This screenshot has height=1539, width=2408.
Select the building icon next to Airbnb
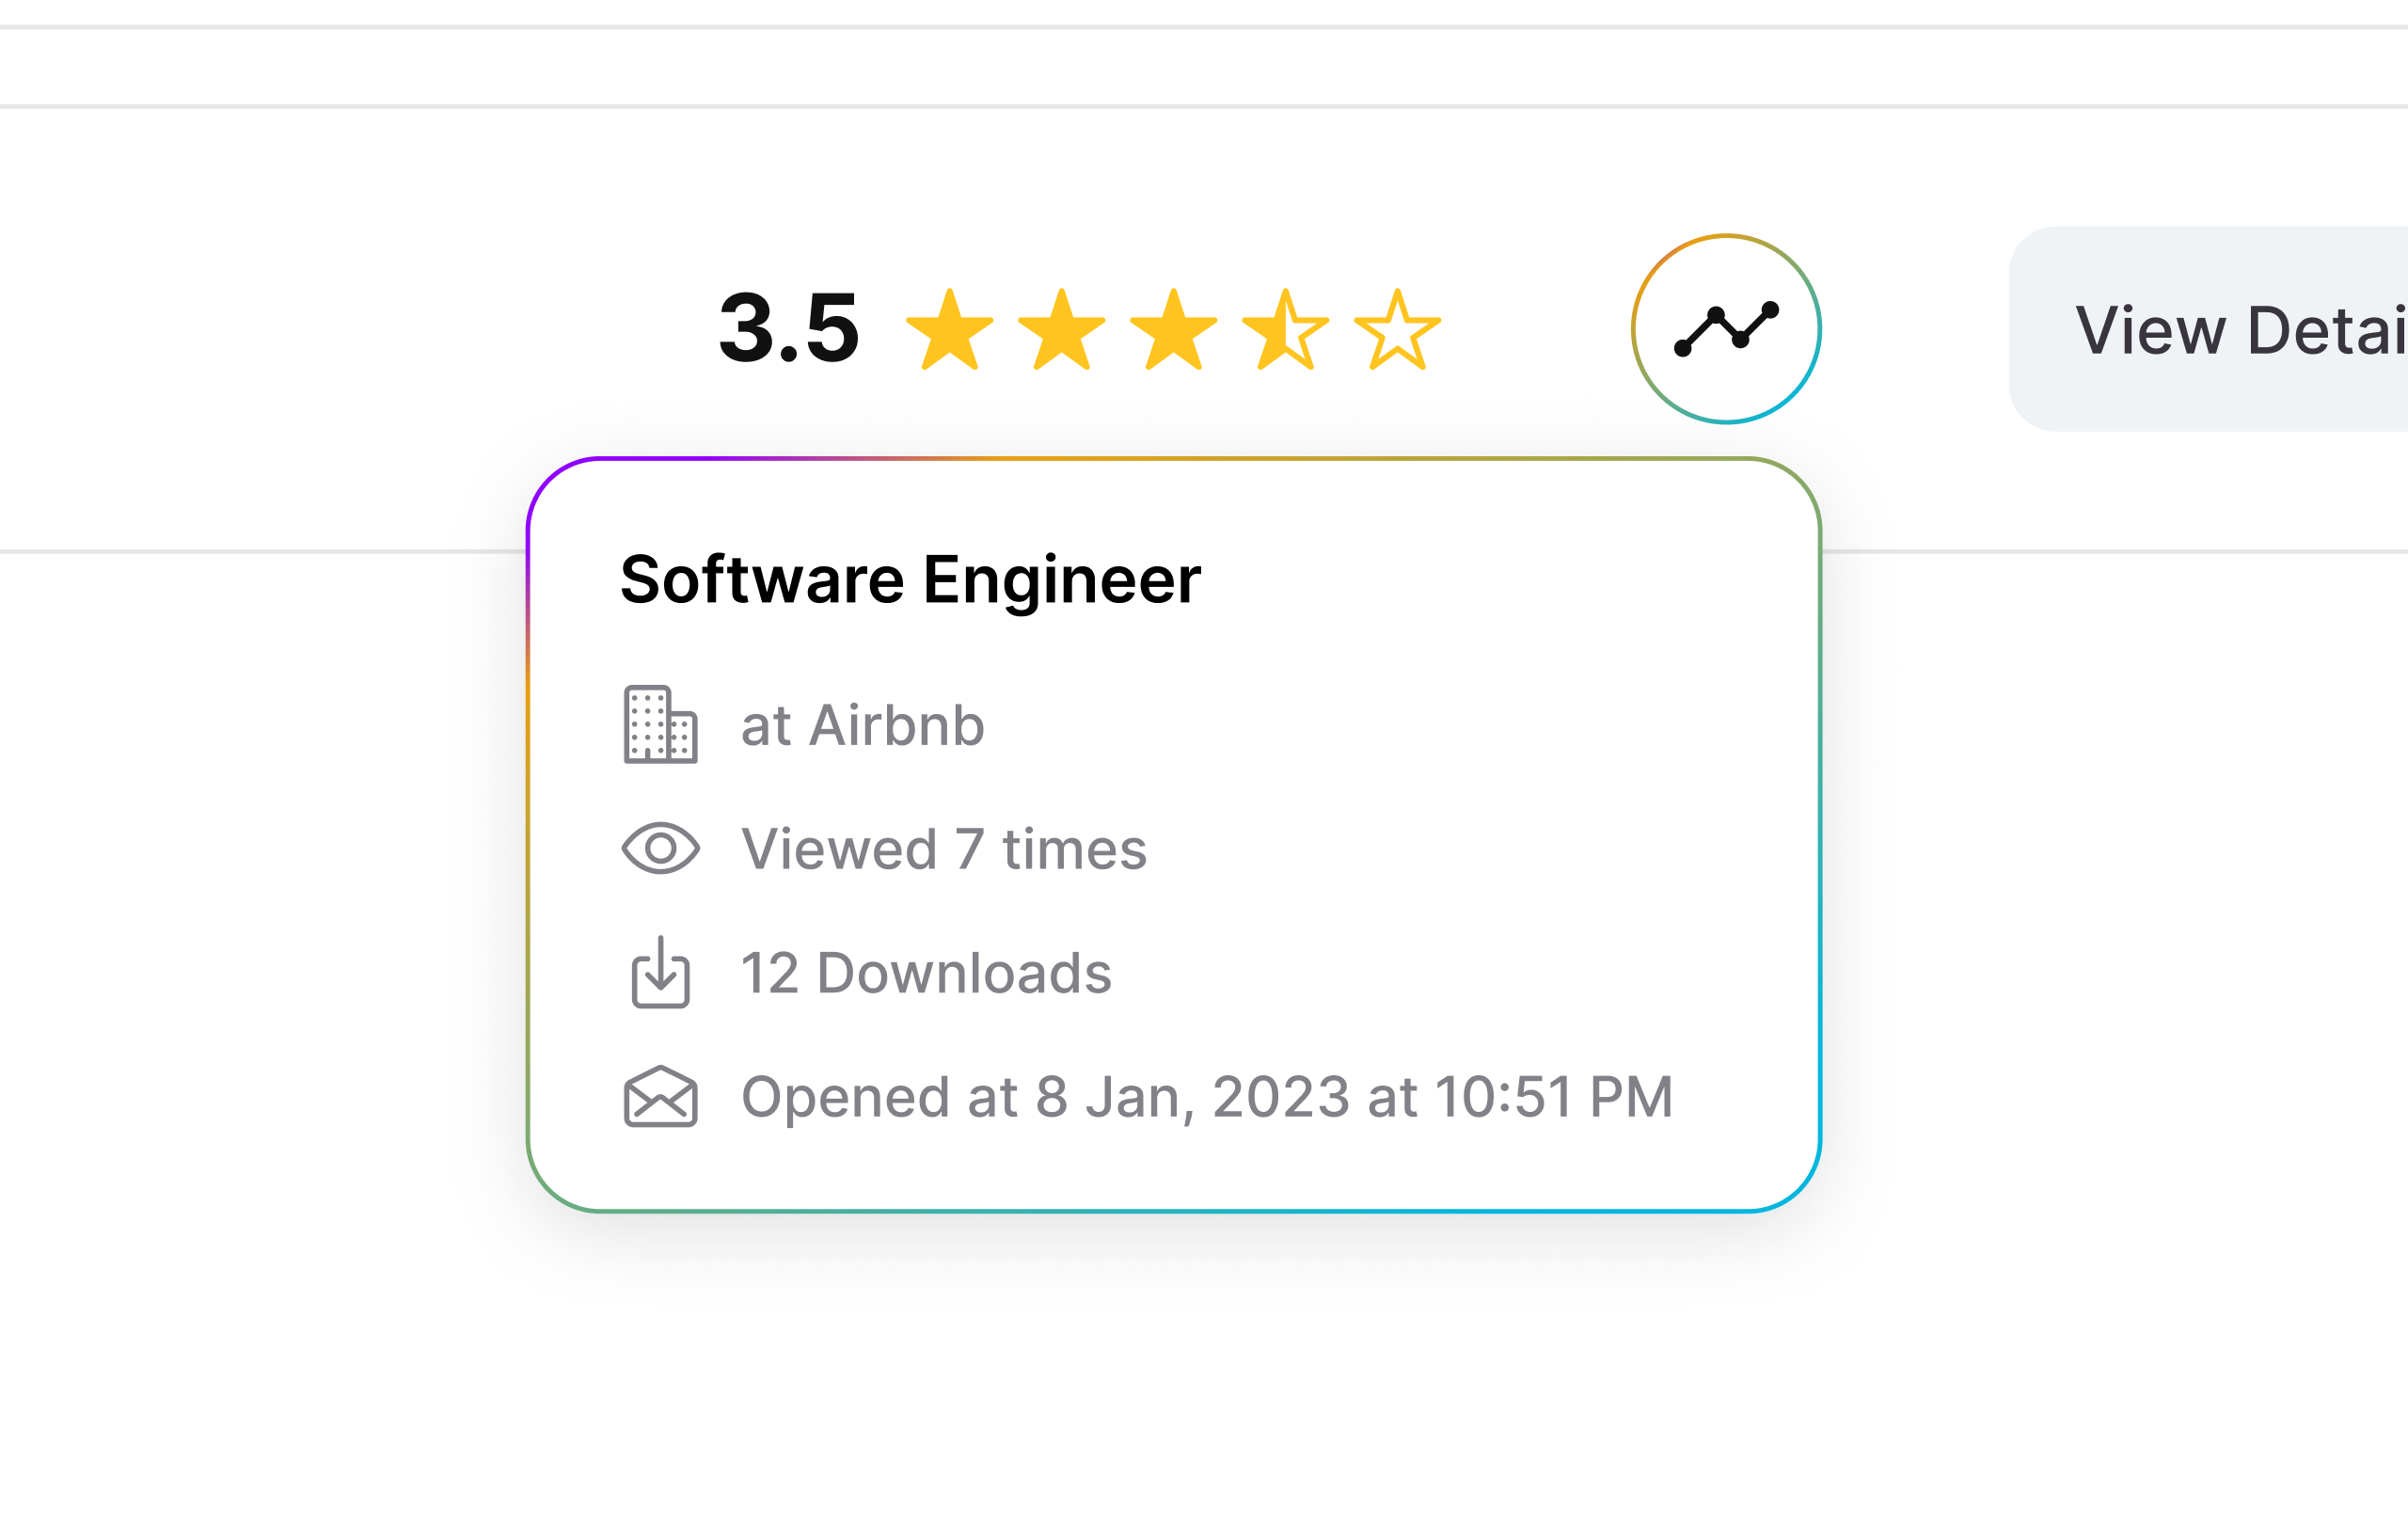pyautogui.click(x=661, y=724)
